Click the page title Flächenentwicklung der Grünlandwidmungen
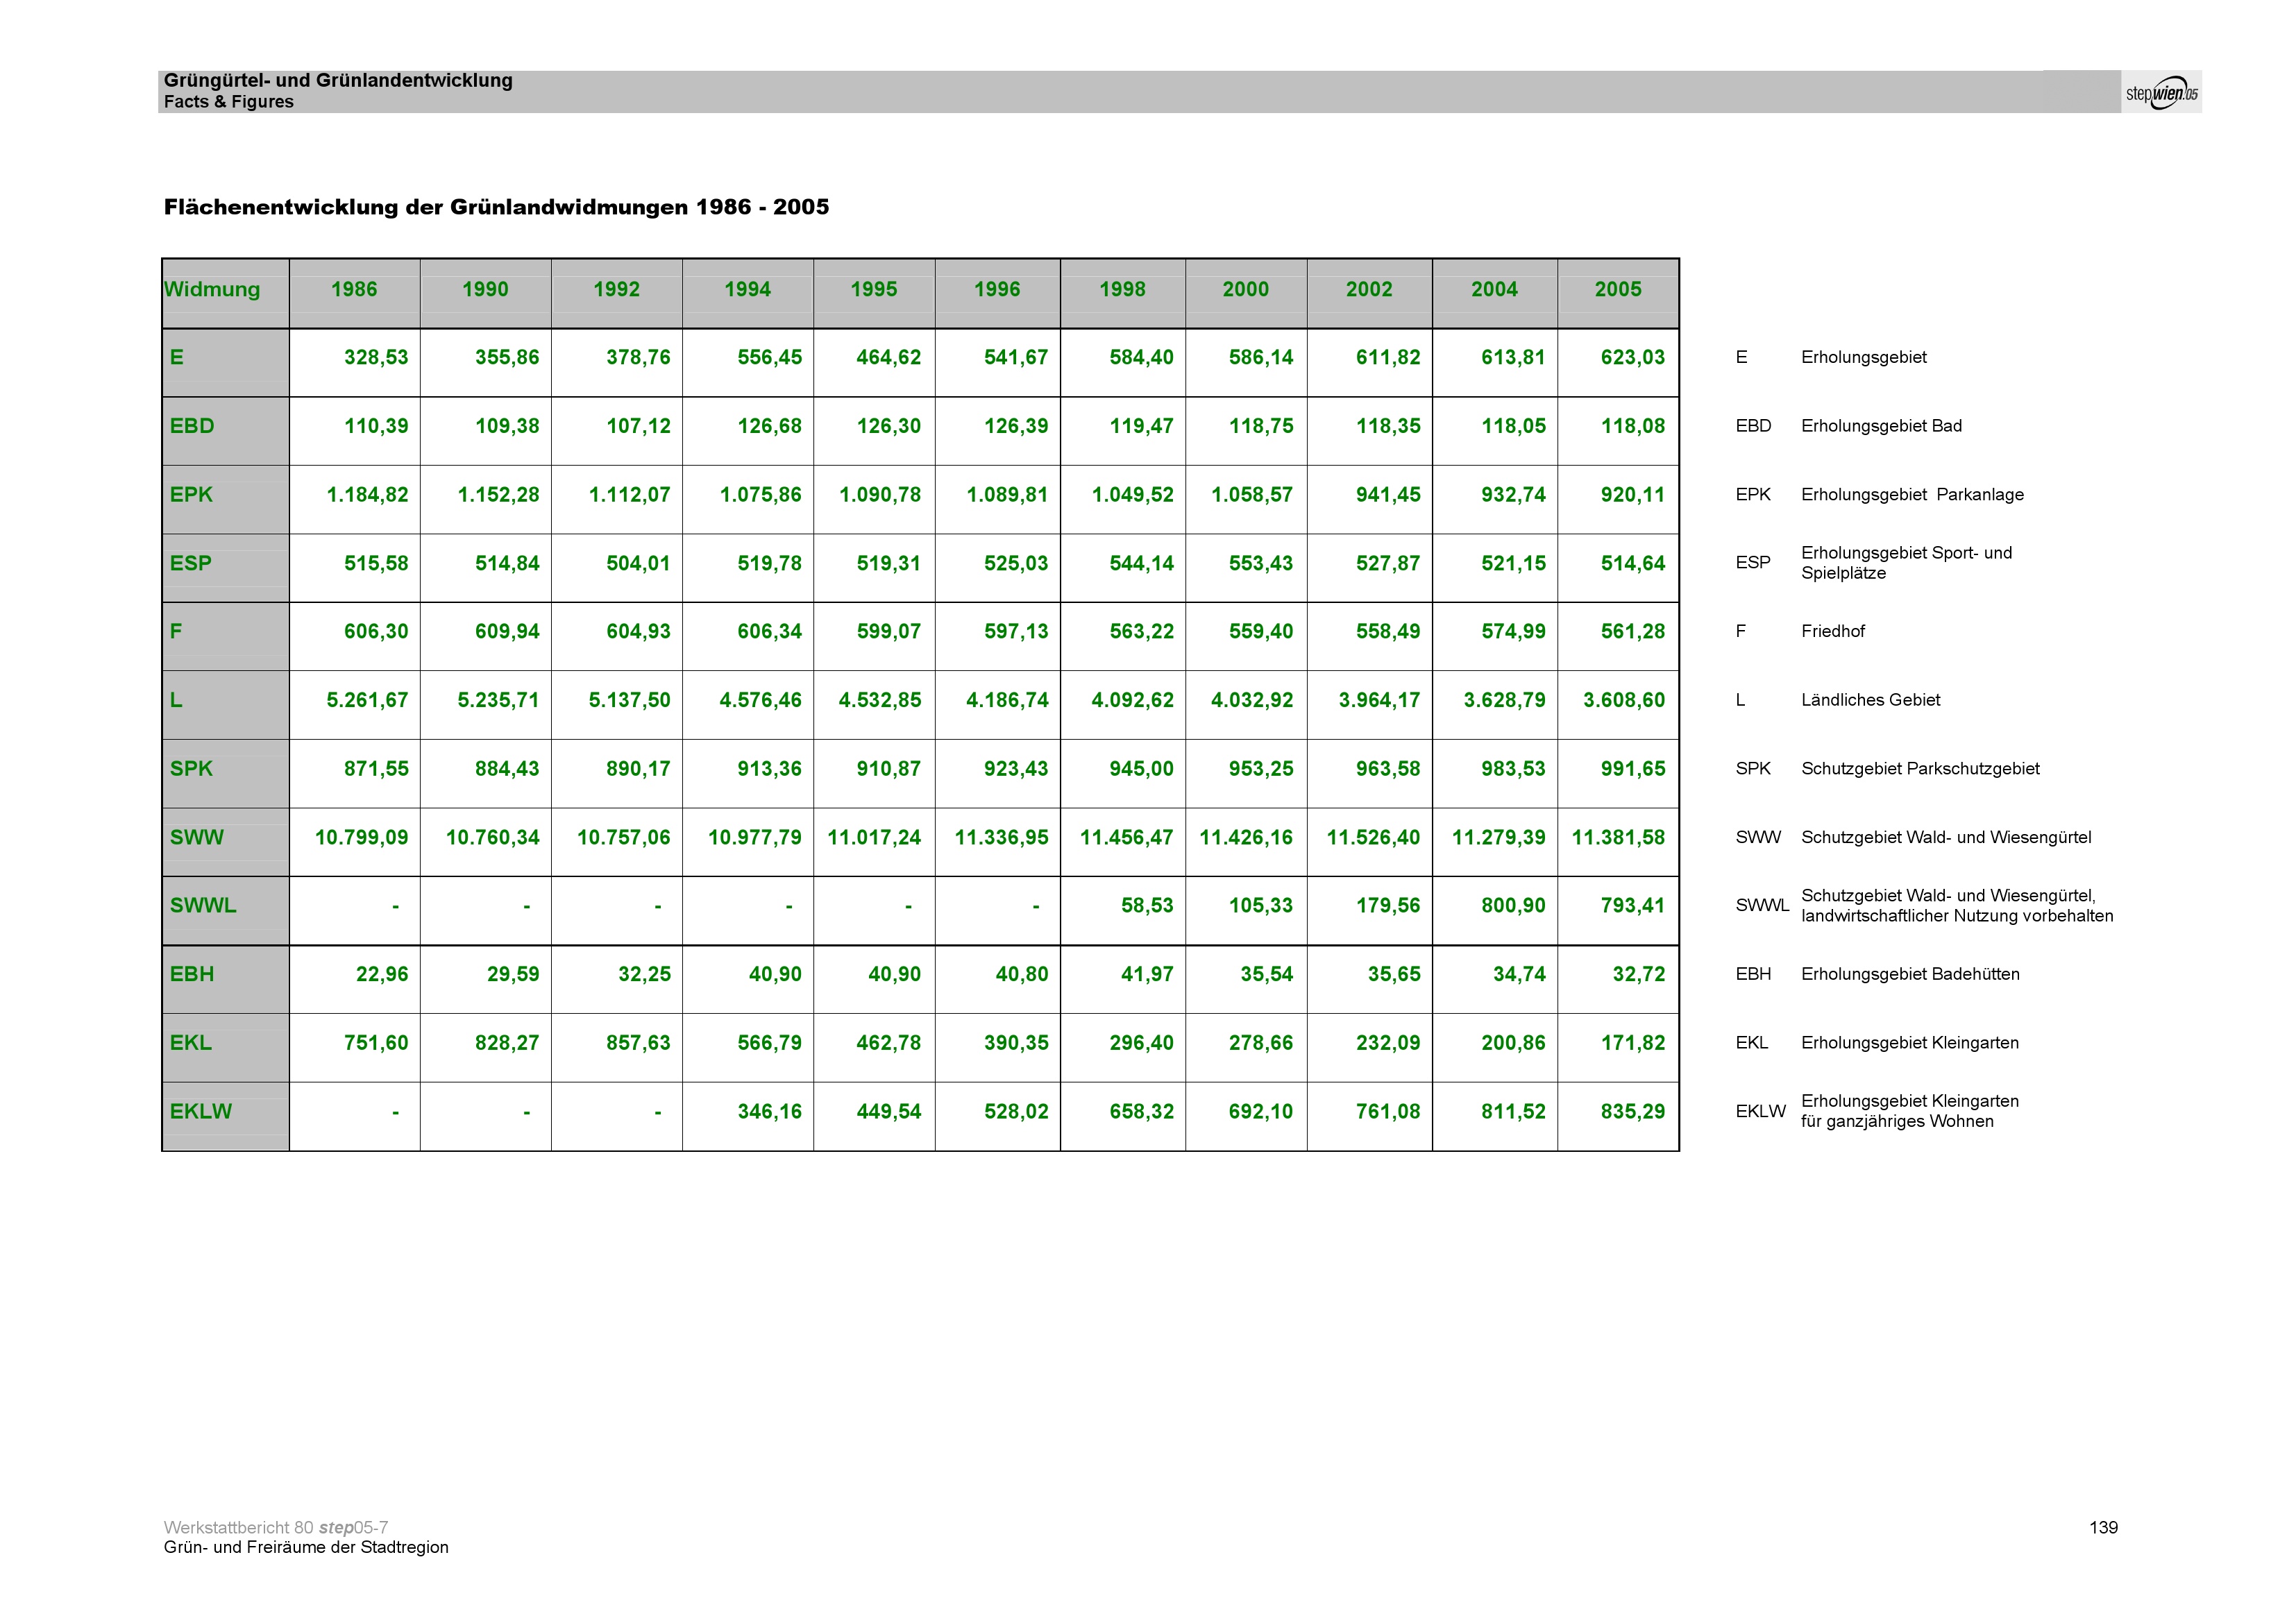2296x1623 pixels. pos(496,207)
